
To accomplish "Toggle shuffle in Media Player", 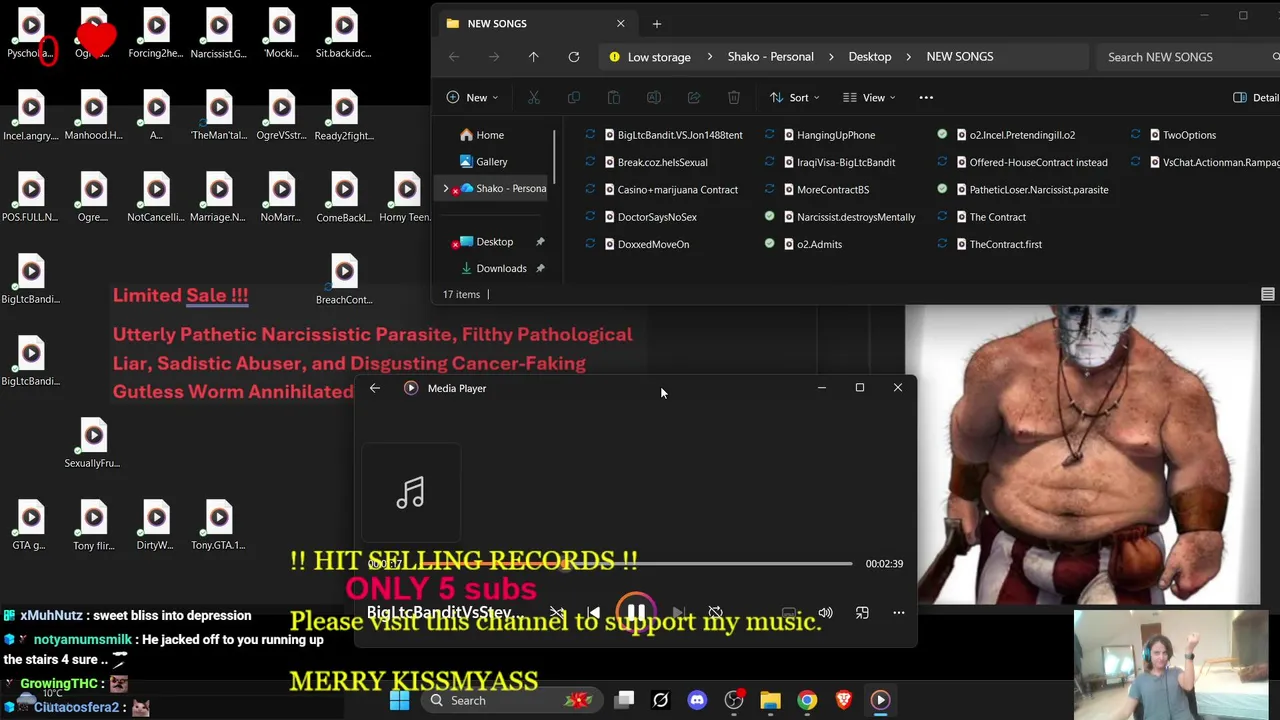I will click(557, 613).
